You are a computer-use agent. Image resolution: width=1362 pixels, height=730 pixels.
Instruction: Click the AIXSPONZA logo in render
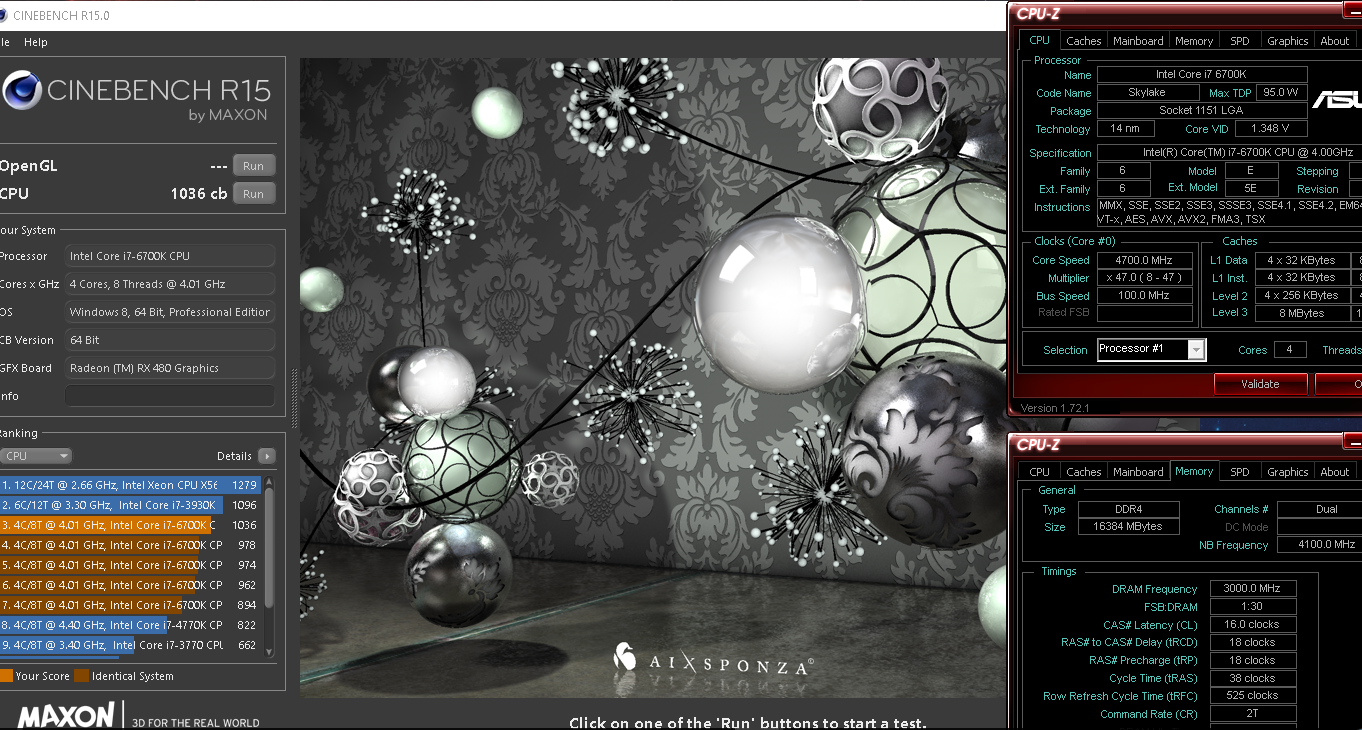tap(713, 660)
